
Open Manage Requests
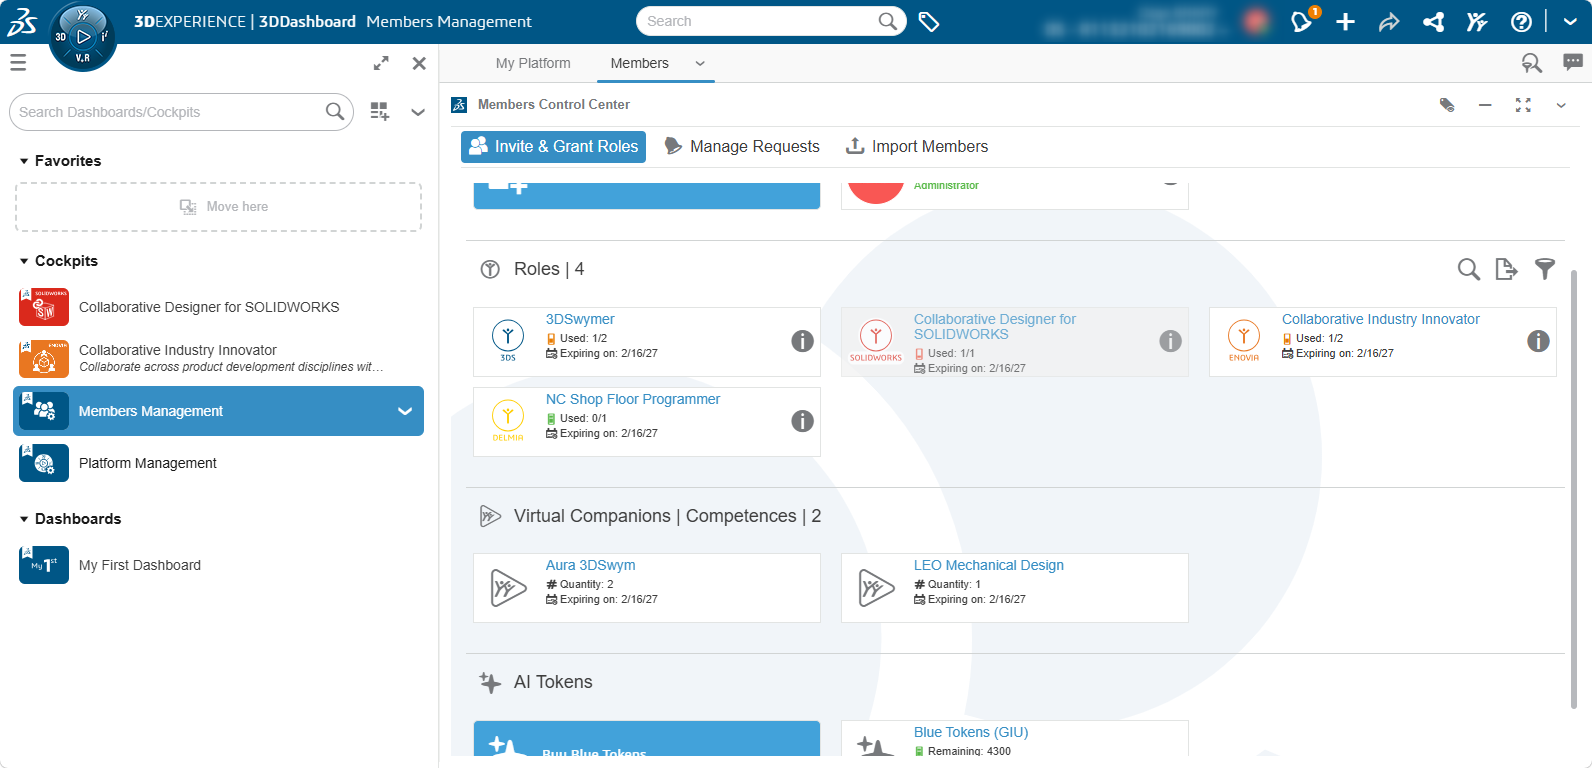pos(742,146)
